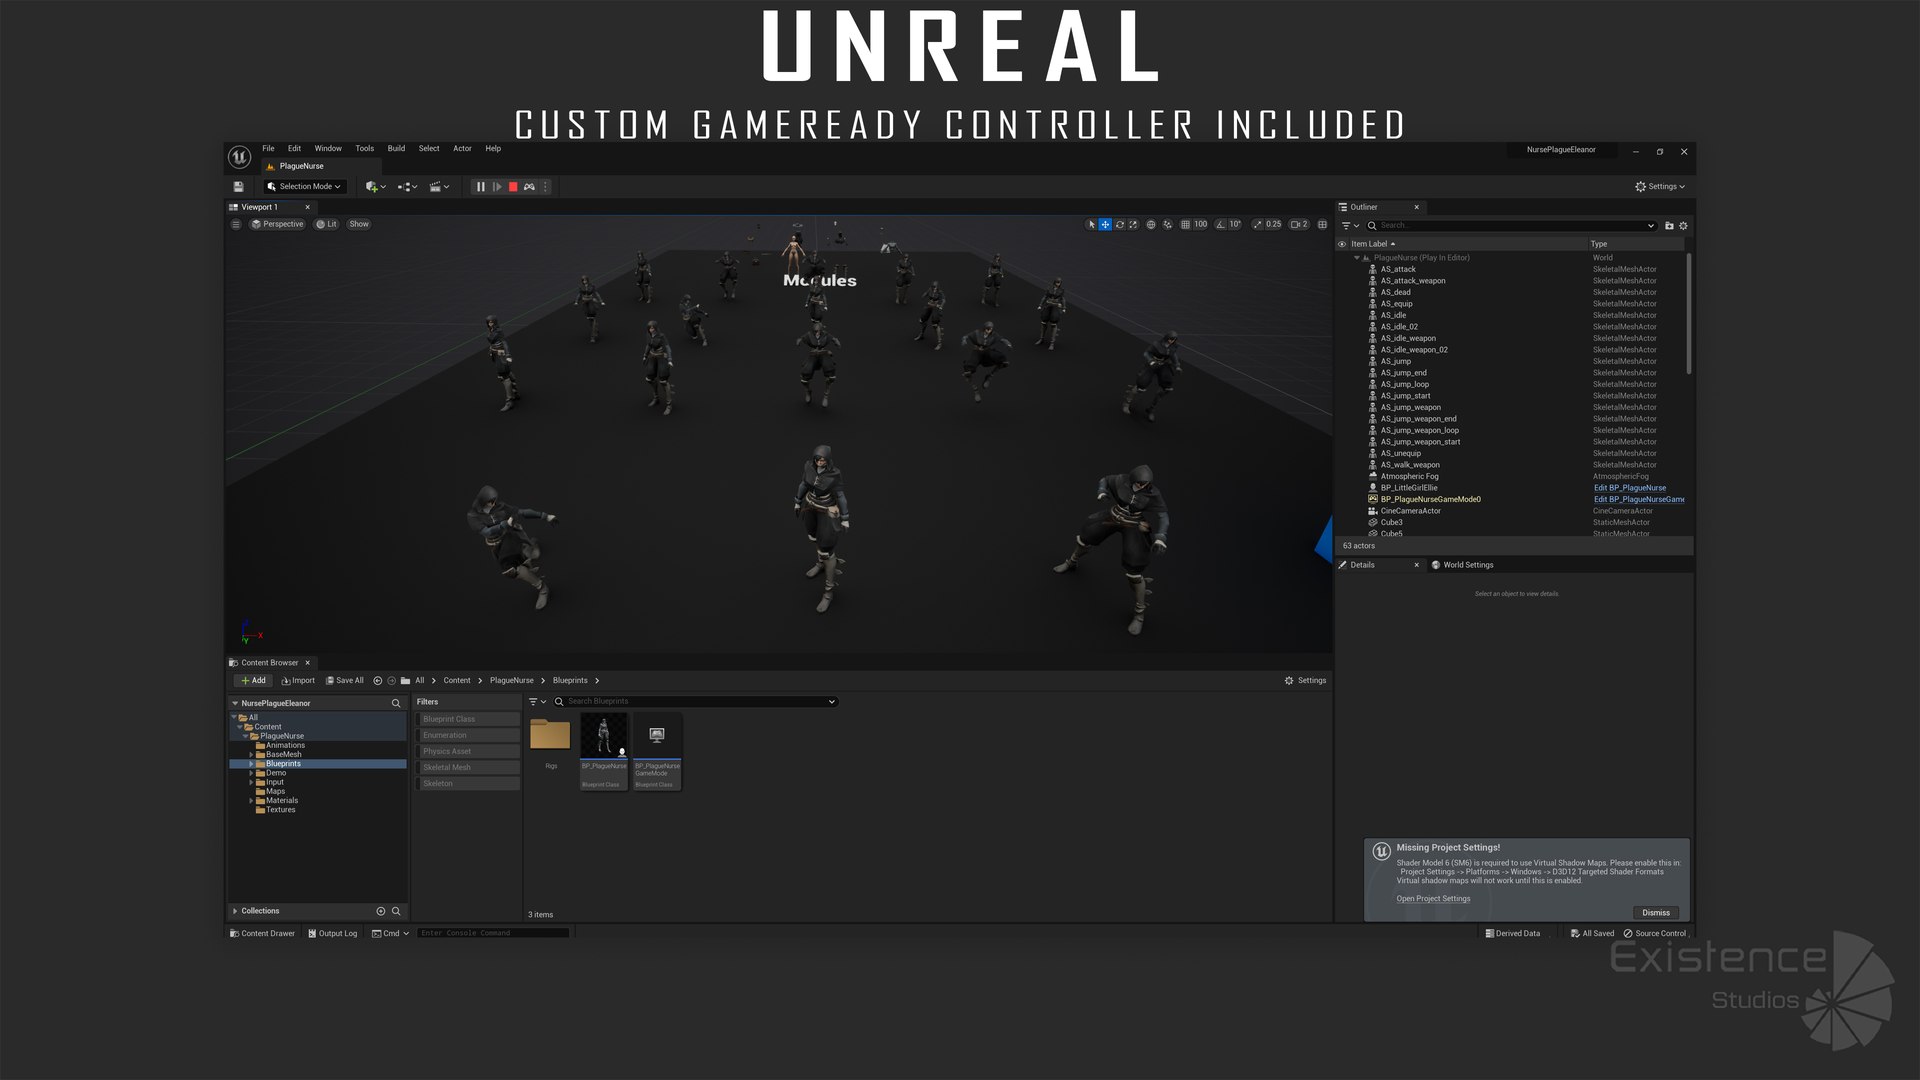
Task: Advance simulation by one frame
Action: 497,187
